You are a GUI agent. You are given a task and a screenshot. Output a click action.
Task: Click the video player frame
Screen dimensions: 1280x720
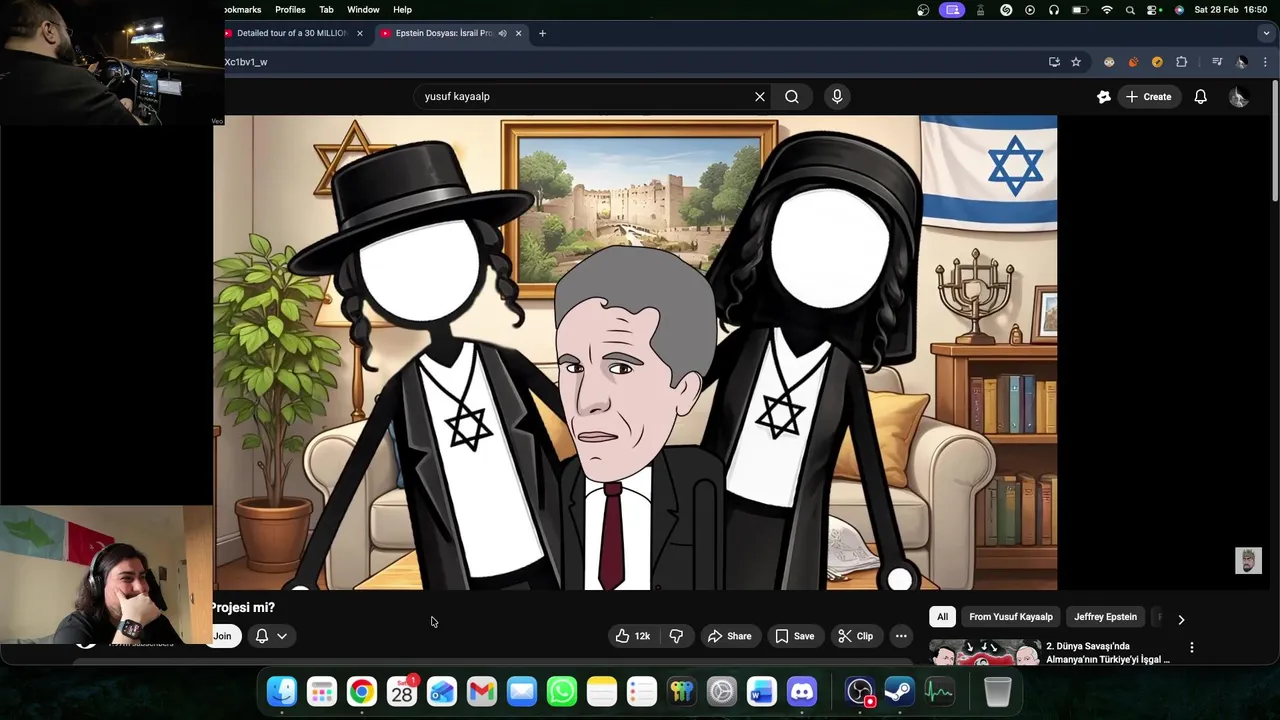[x=635, y=353]
